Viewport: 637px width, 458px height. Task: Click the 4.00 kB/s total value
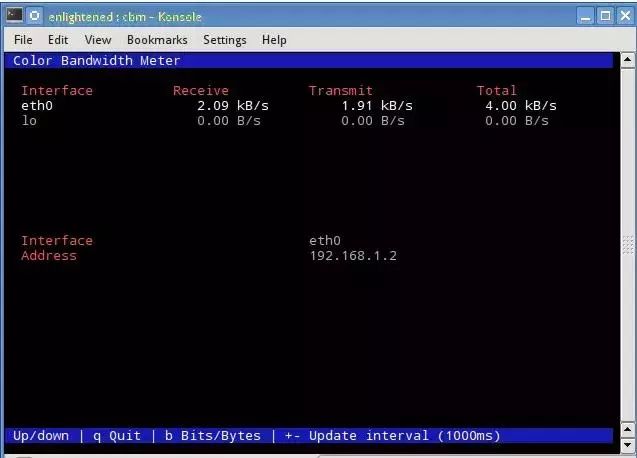(521, 106)
